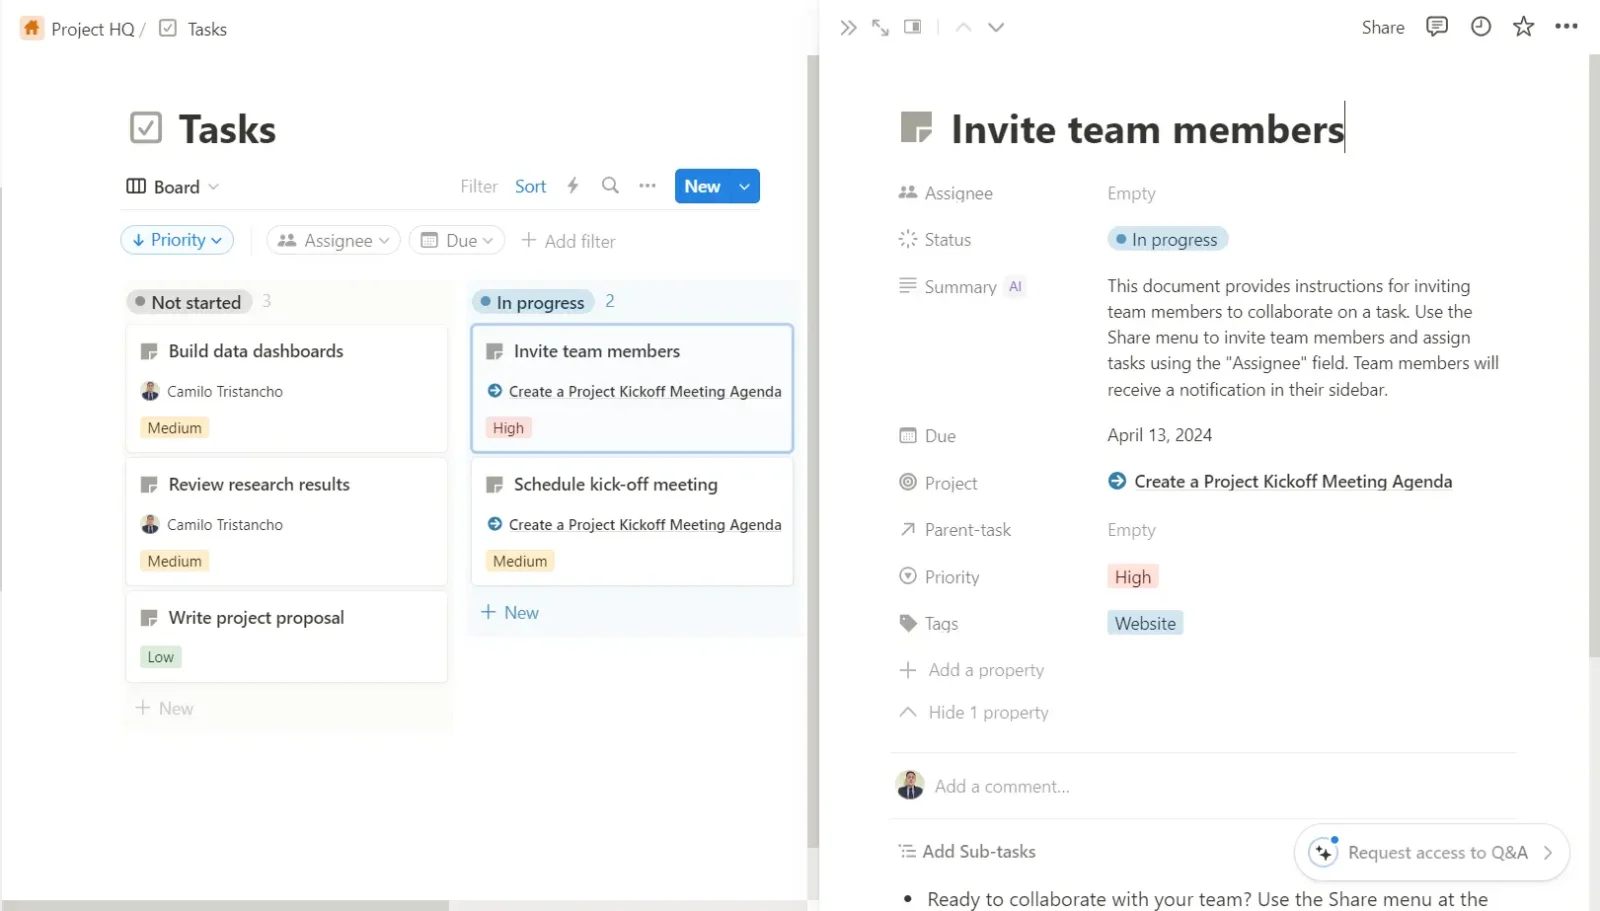Click Filter in the database toolbar
This screenshot has width=1600, height=911.
[479, 186]
